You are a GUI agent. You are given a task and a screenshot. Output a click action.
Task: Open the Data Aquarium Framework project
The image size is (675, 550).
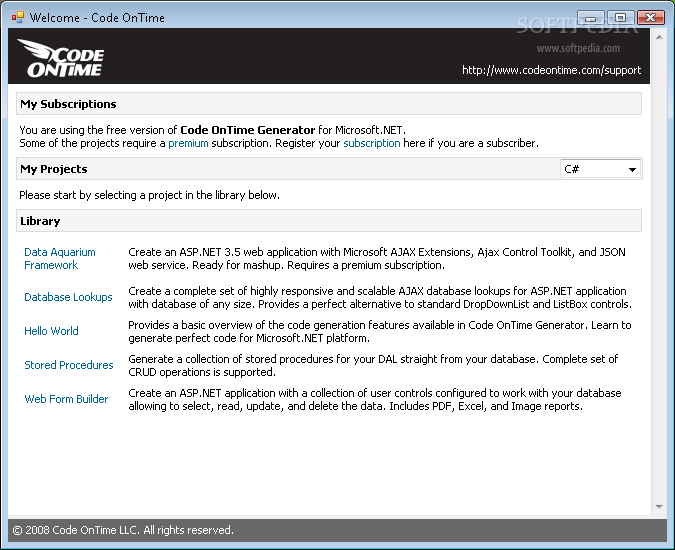pyautogui.click(x=59, y=259)
